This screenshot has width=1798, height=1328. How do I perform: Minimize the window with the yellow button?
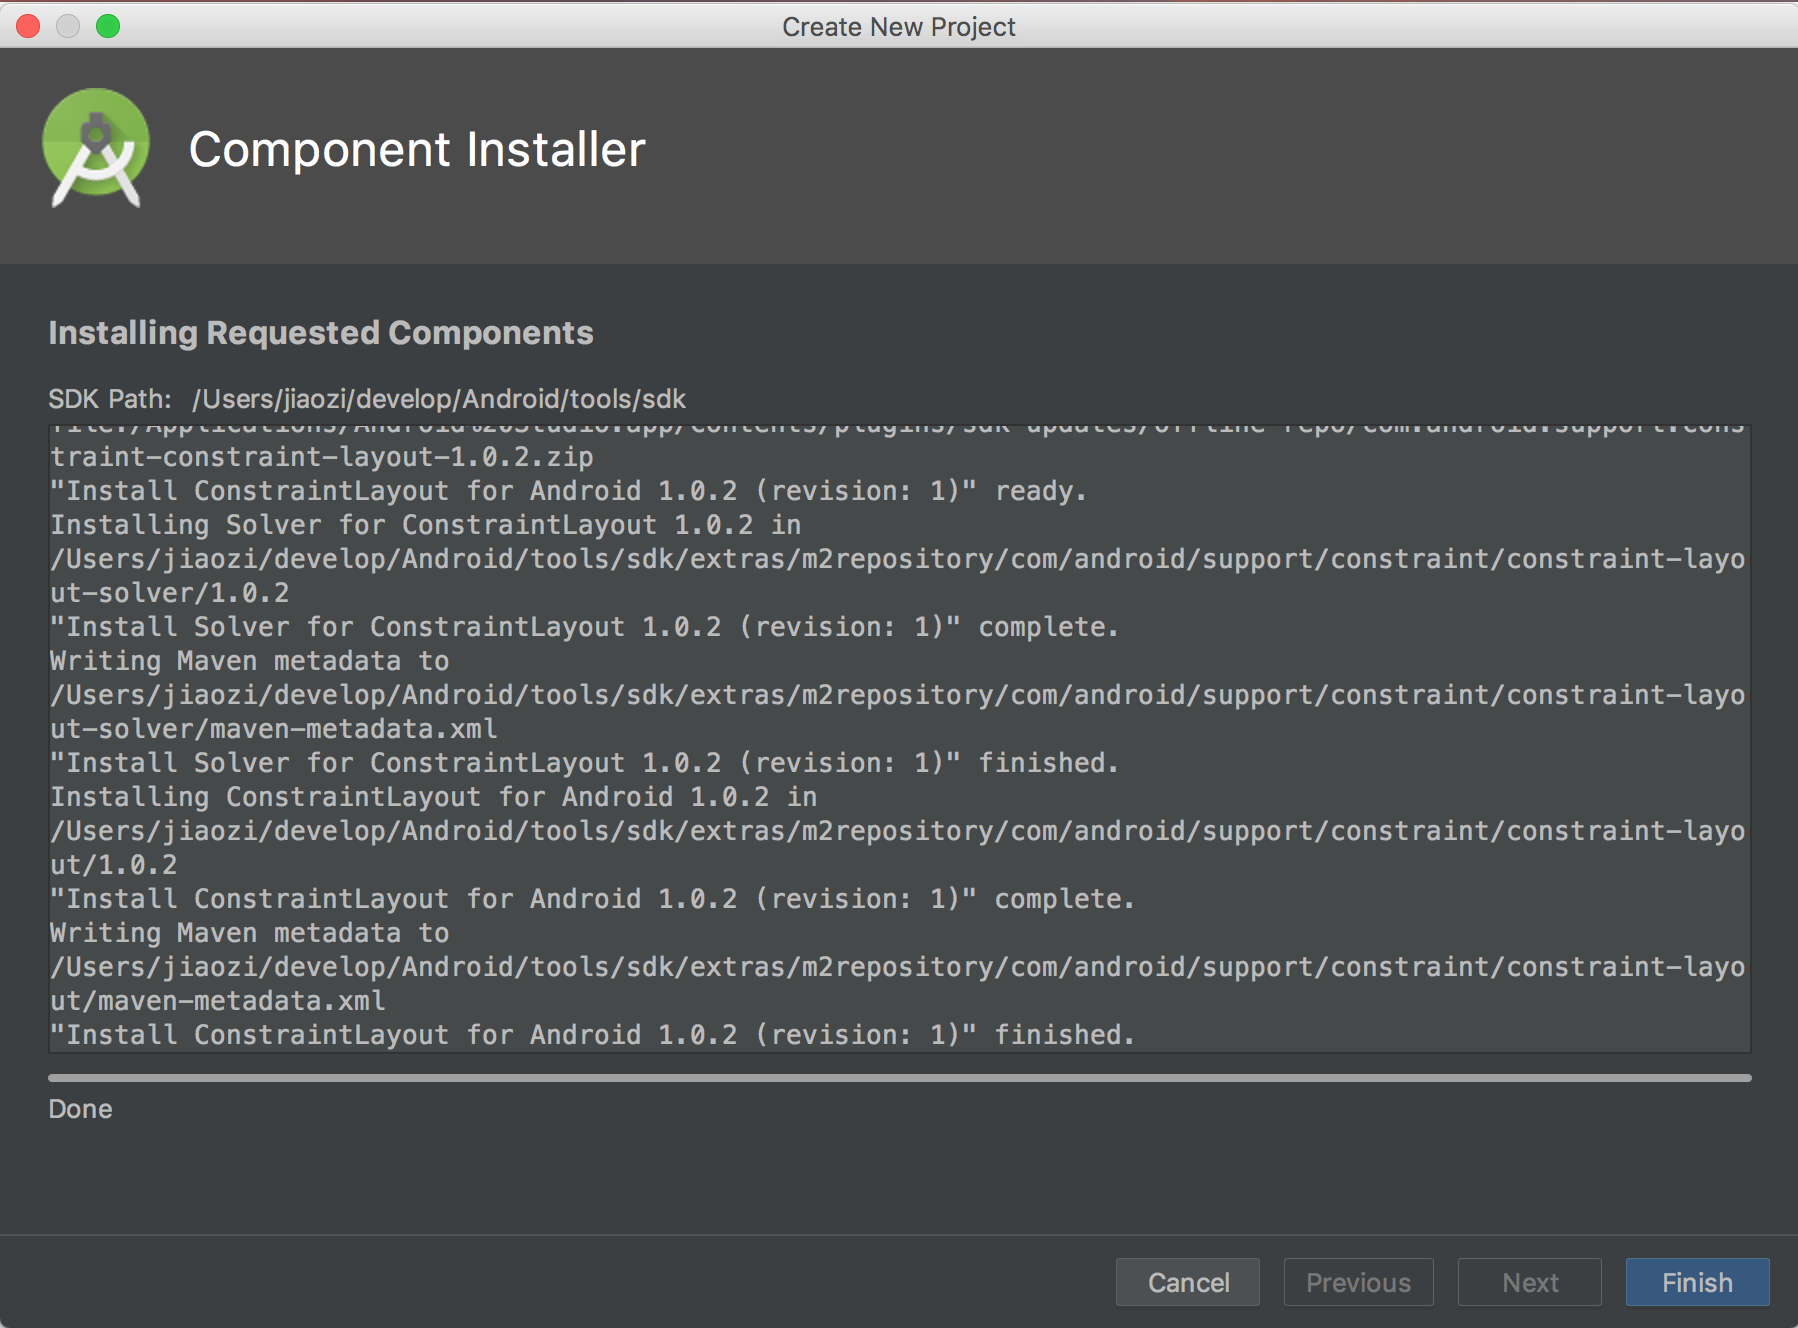tap(68, 26)
